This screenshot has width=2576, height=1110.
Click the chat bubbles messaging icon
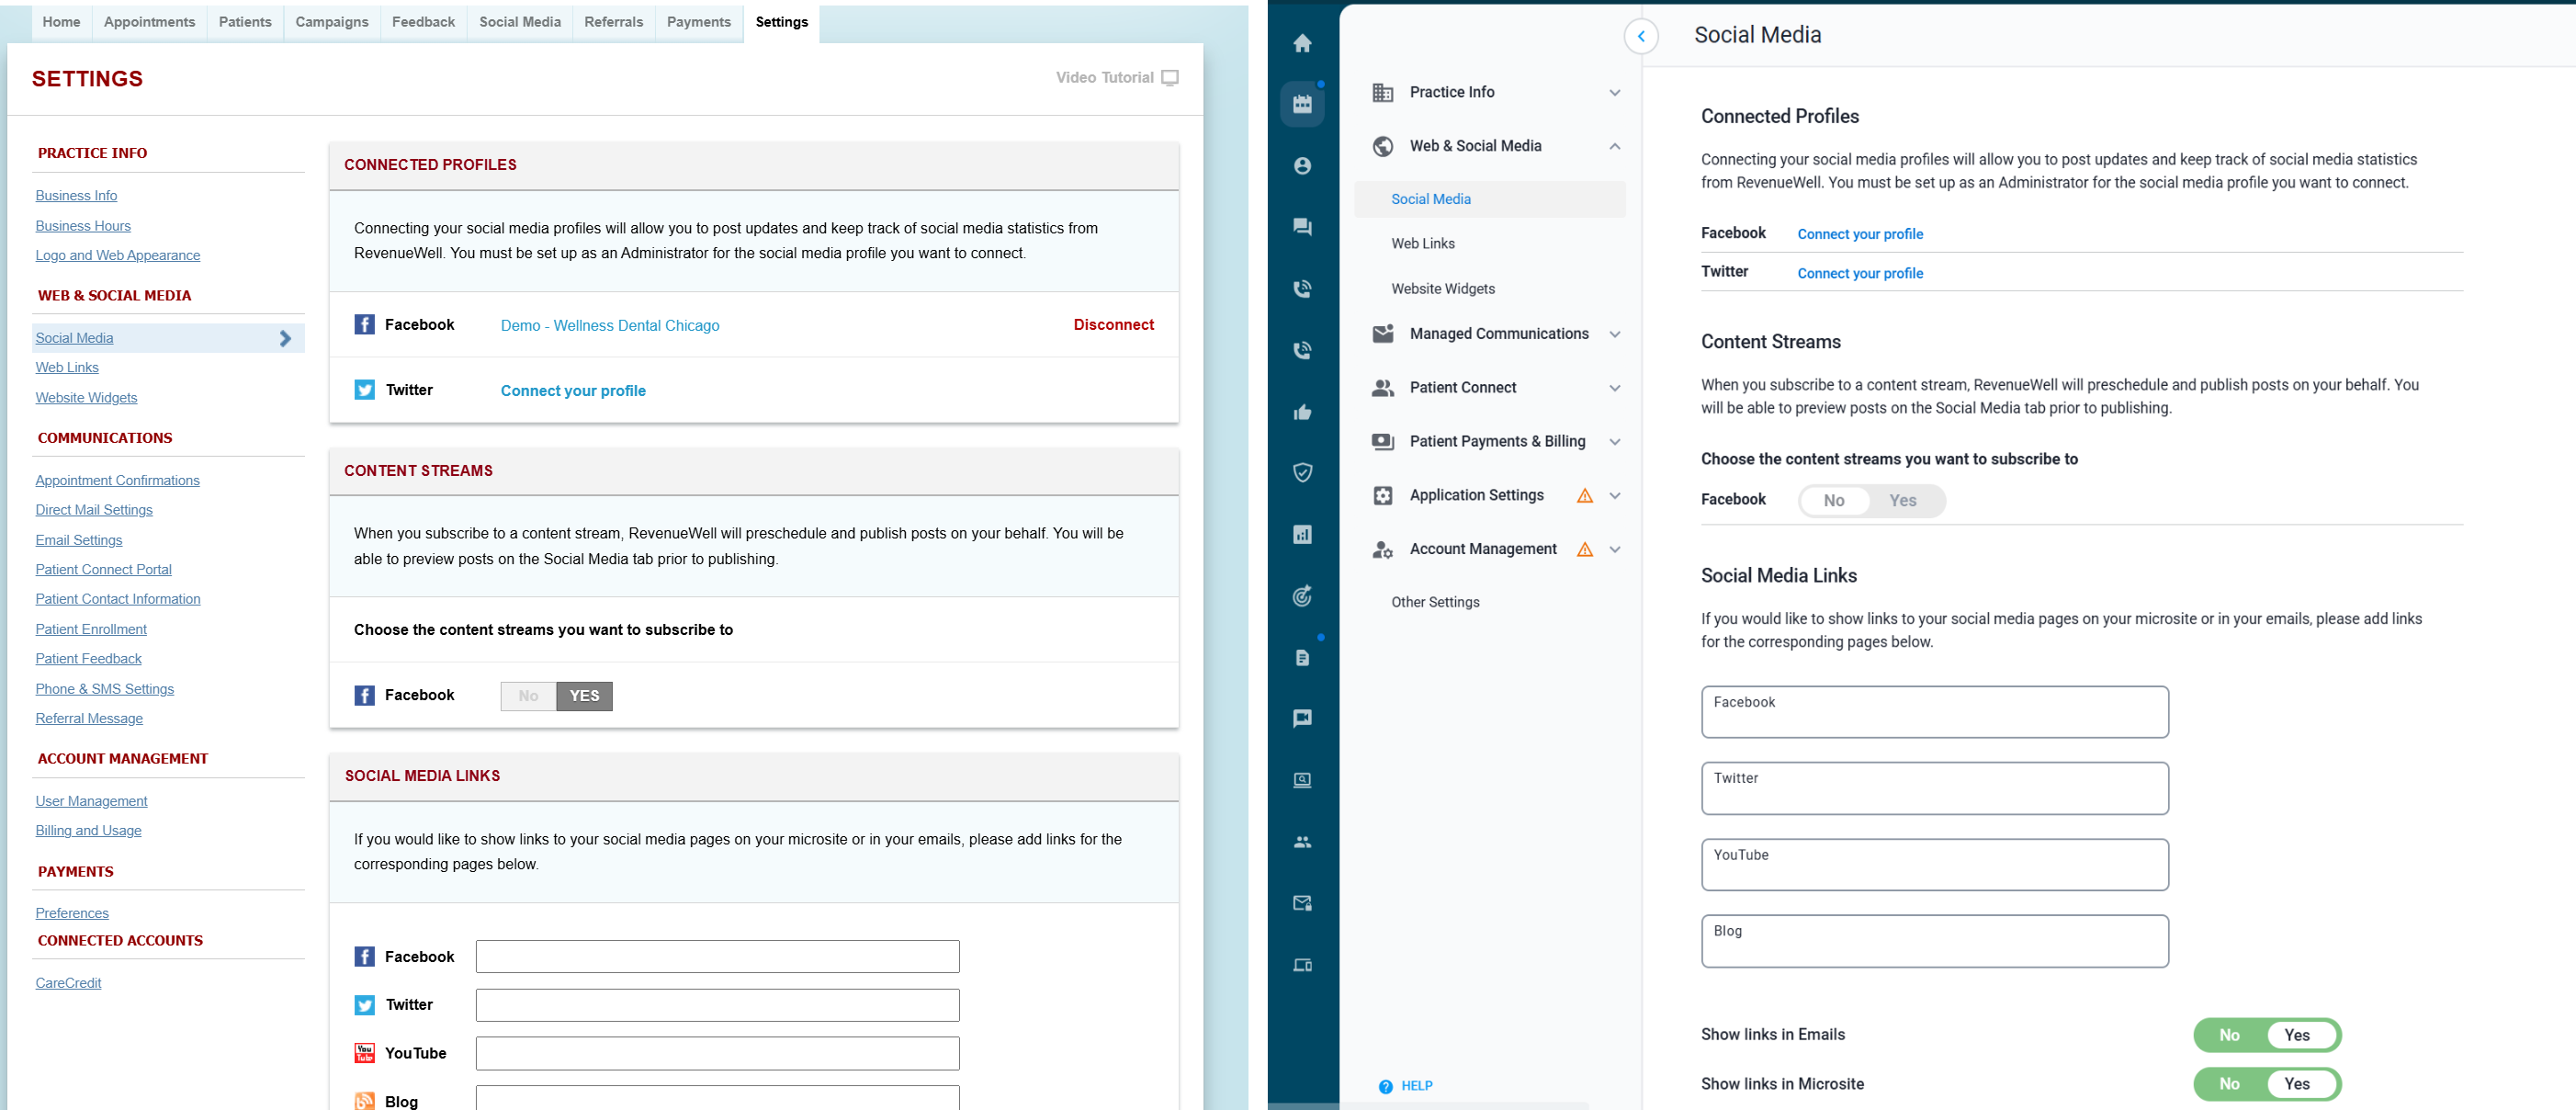coord(1302,227)
